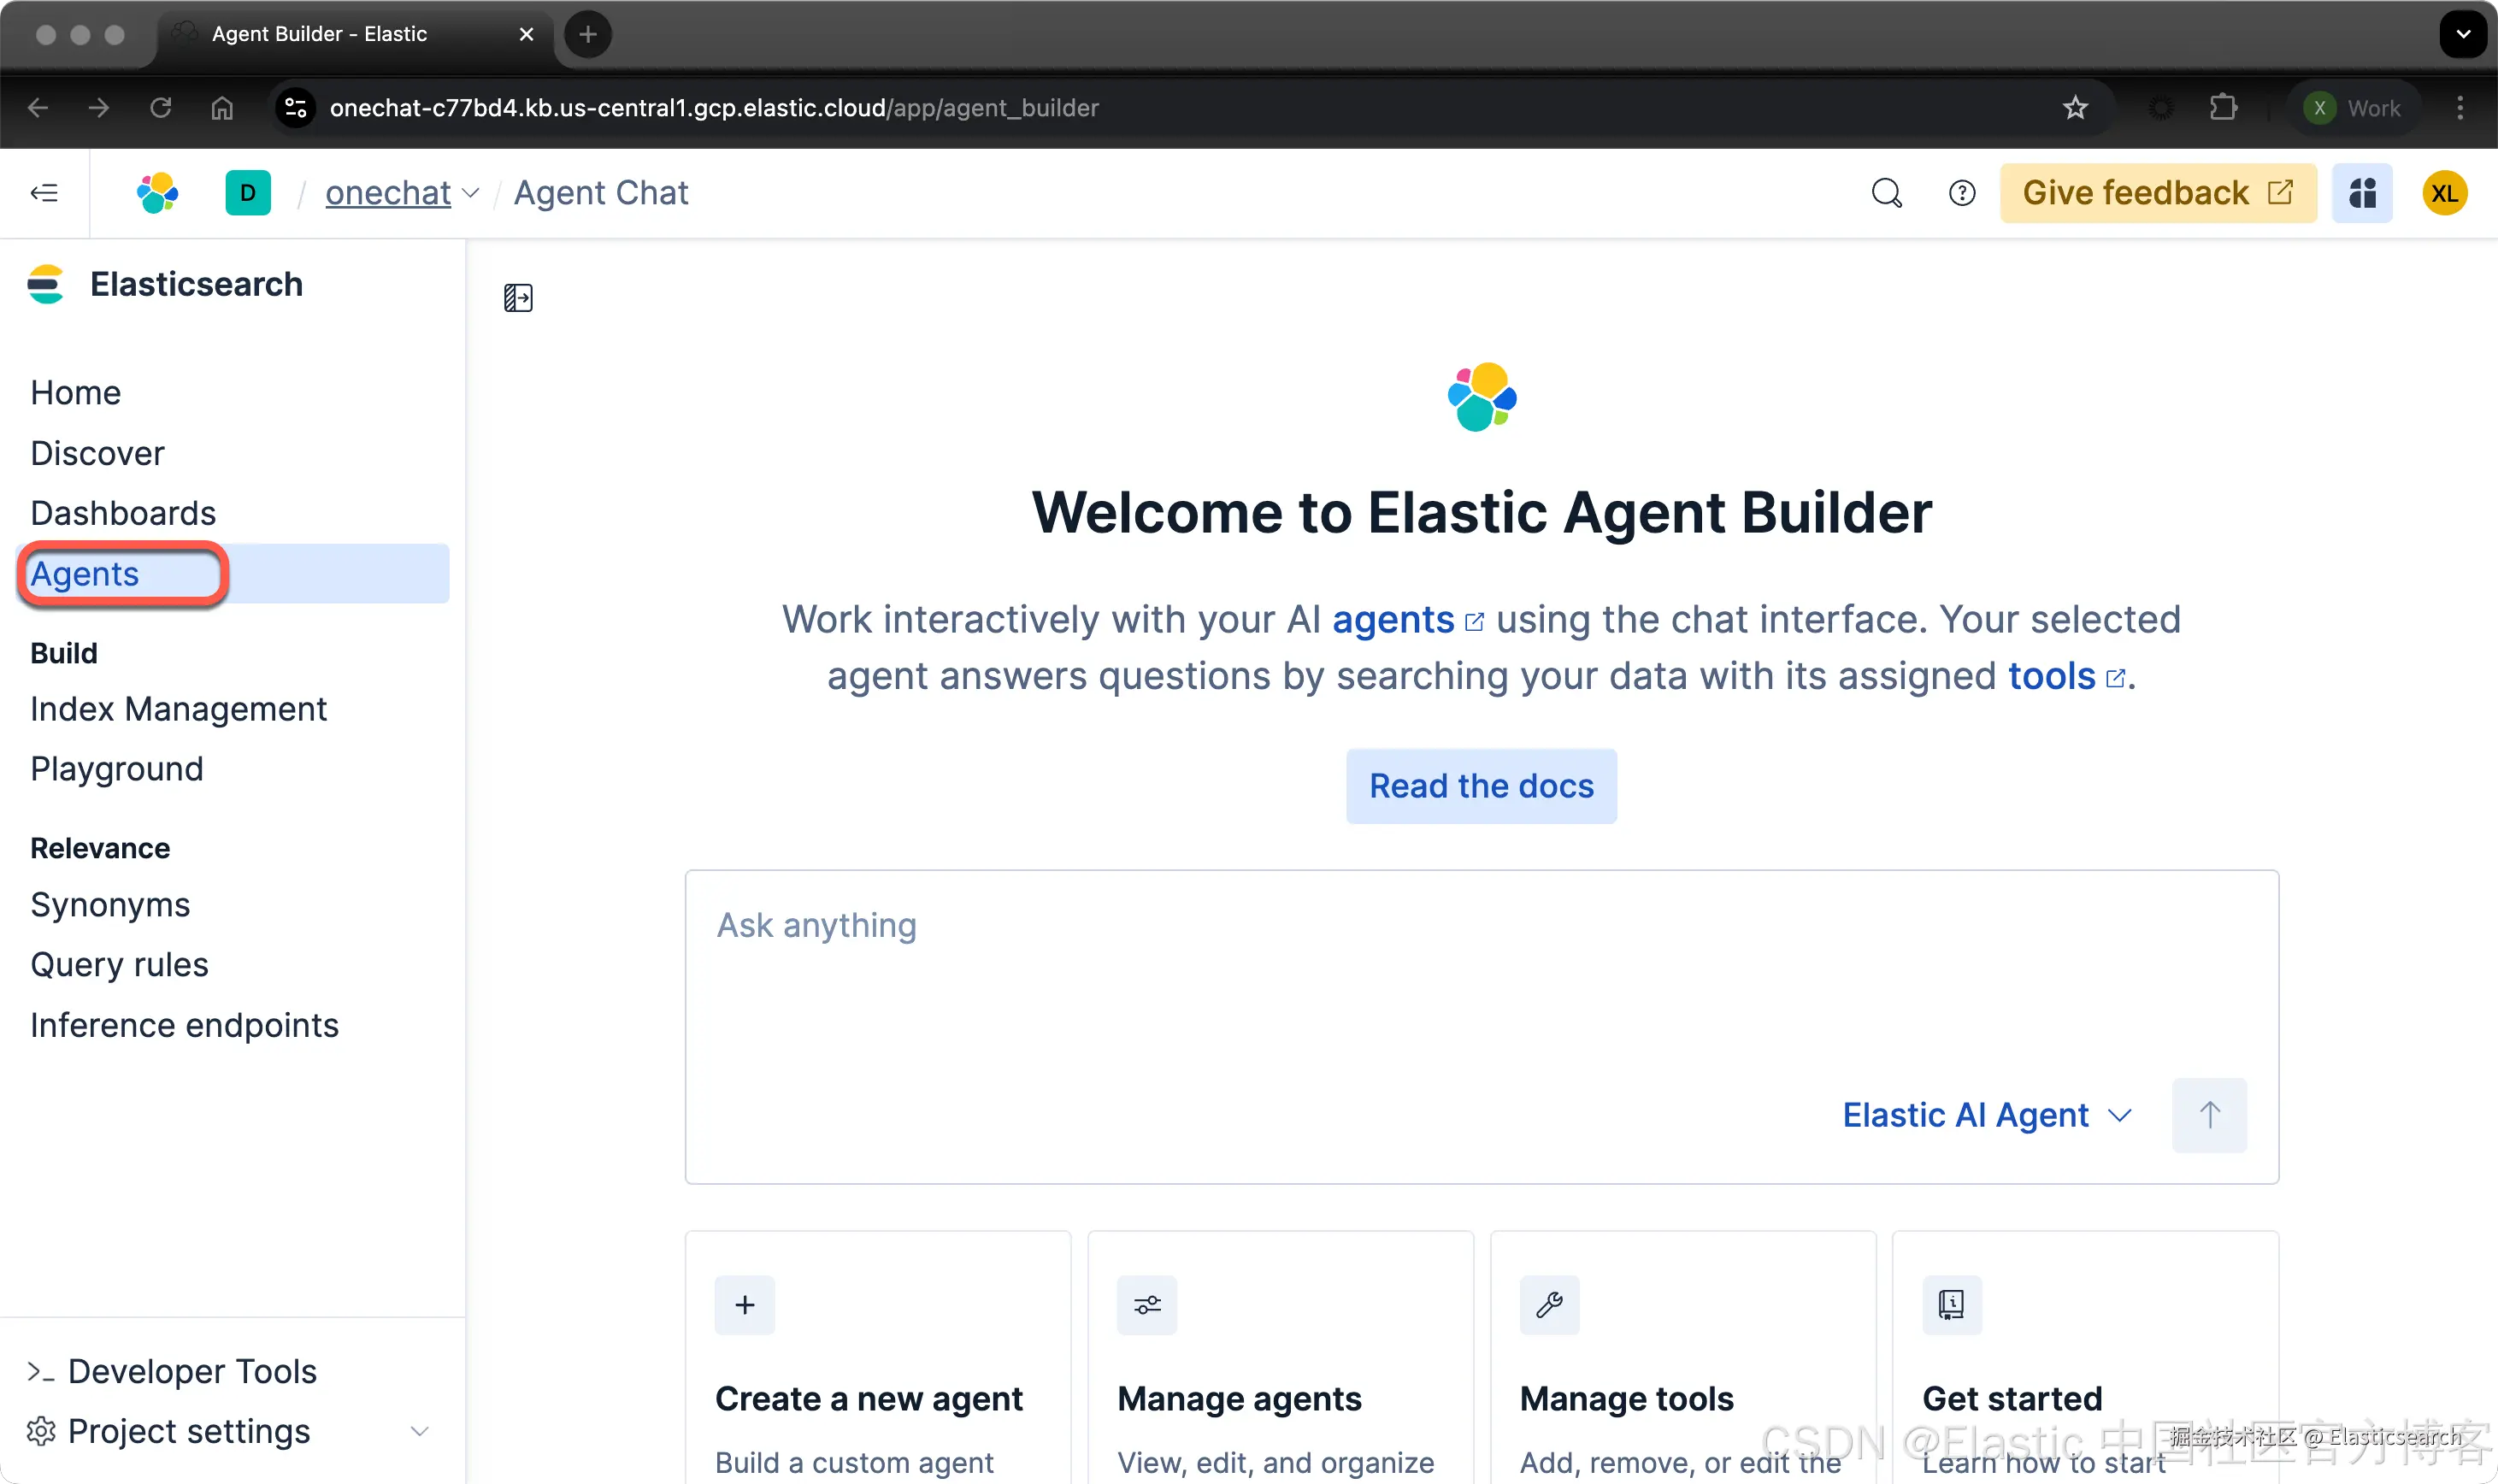The width and height of the screenshot is (2498, 1484).
Task: Open Index Management page
Action: [x=178, y=709]
